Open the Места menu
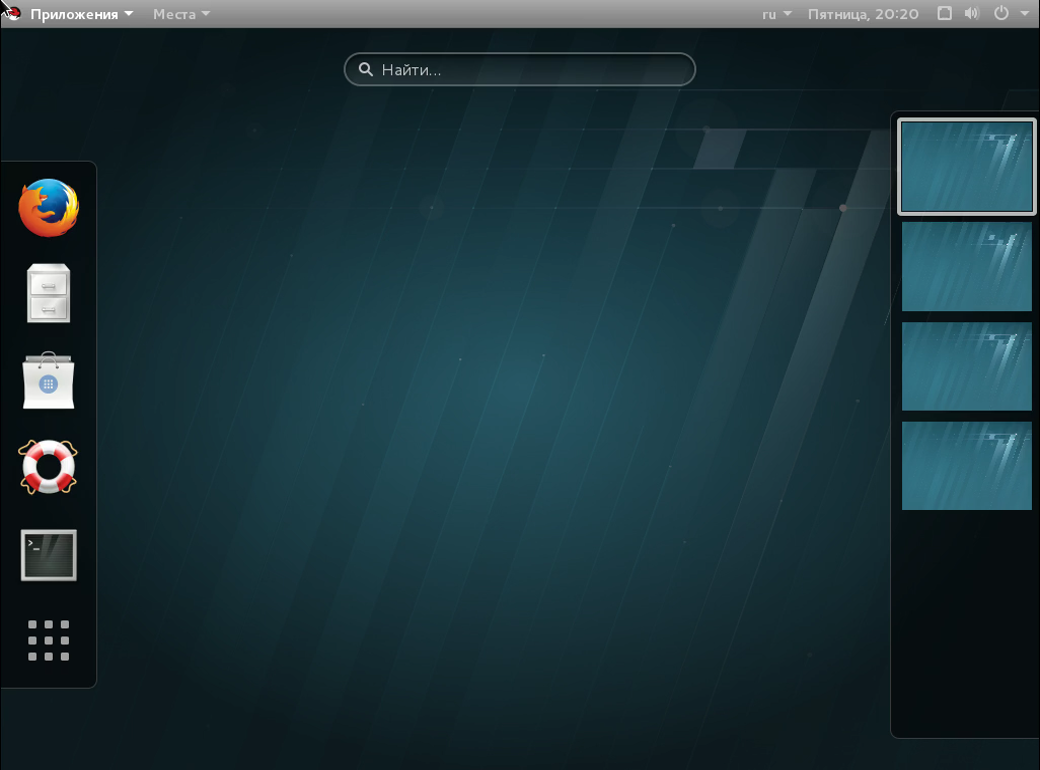This screenshot has width=1040, height=770. (181, 14)
